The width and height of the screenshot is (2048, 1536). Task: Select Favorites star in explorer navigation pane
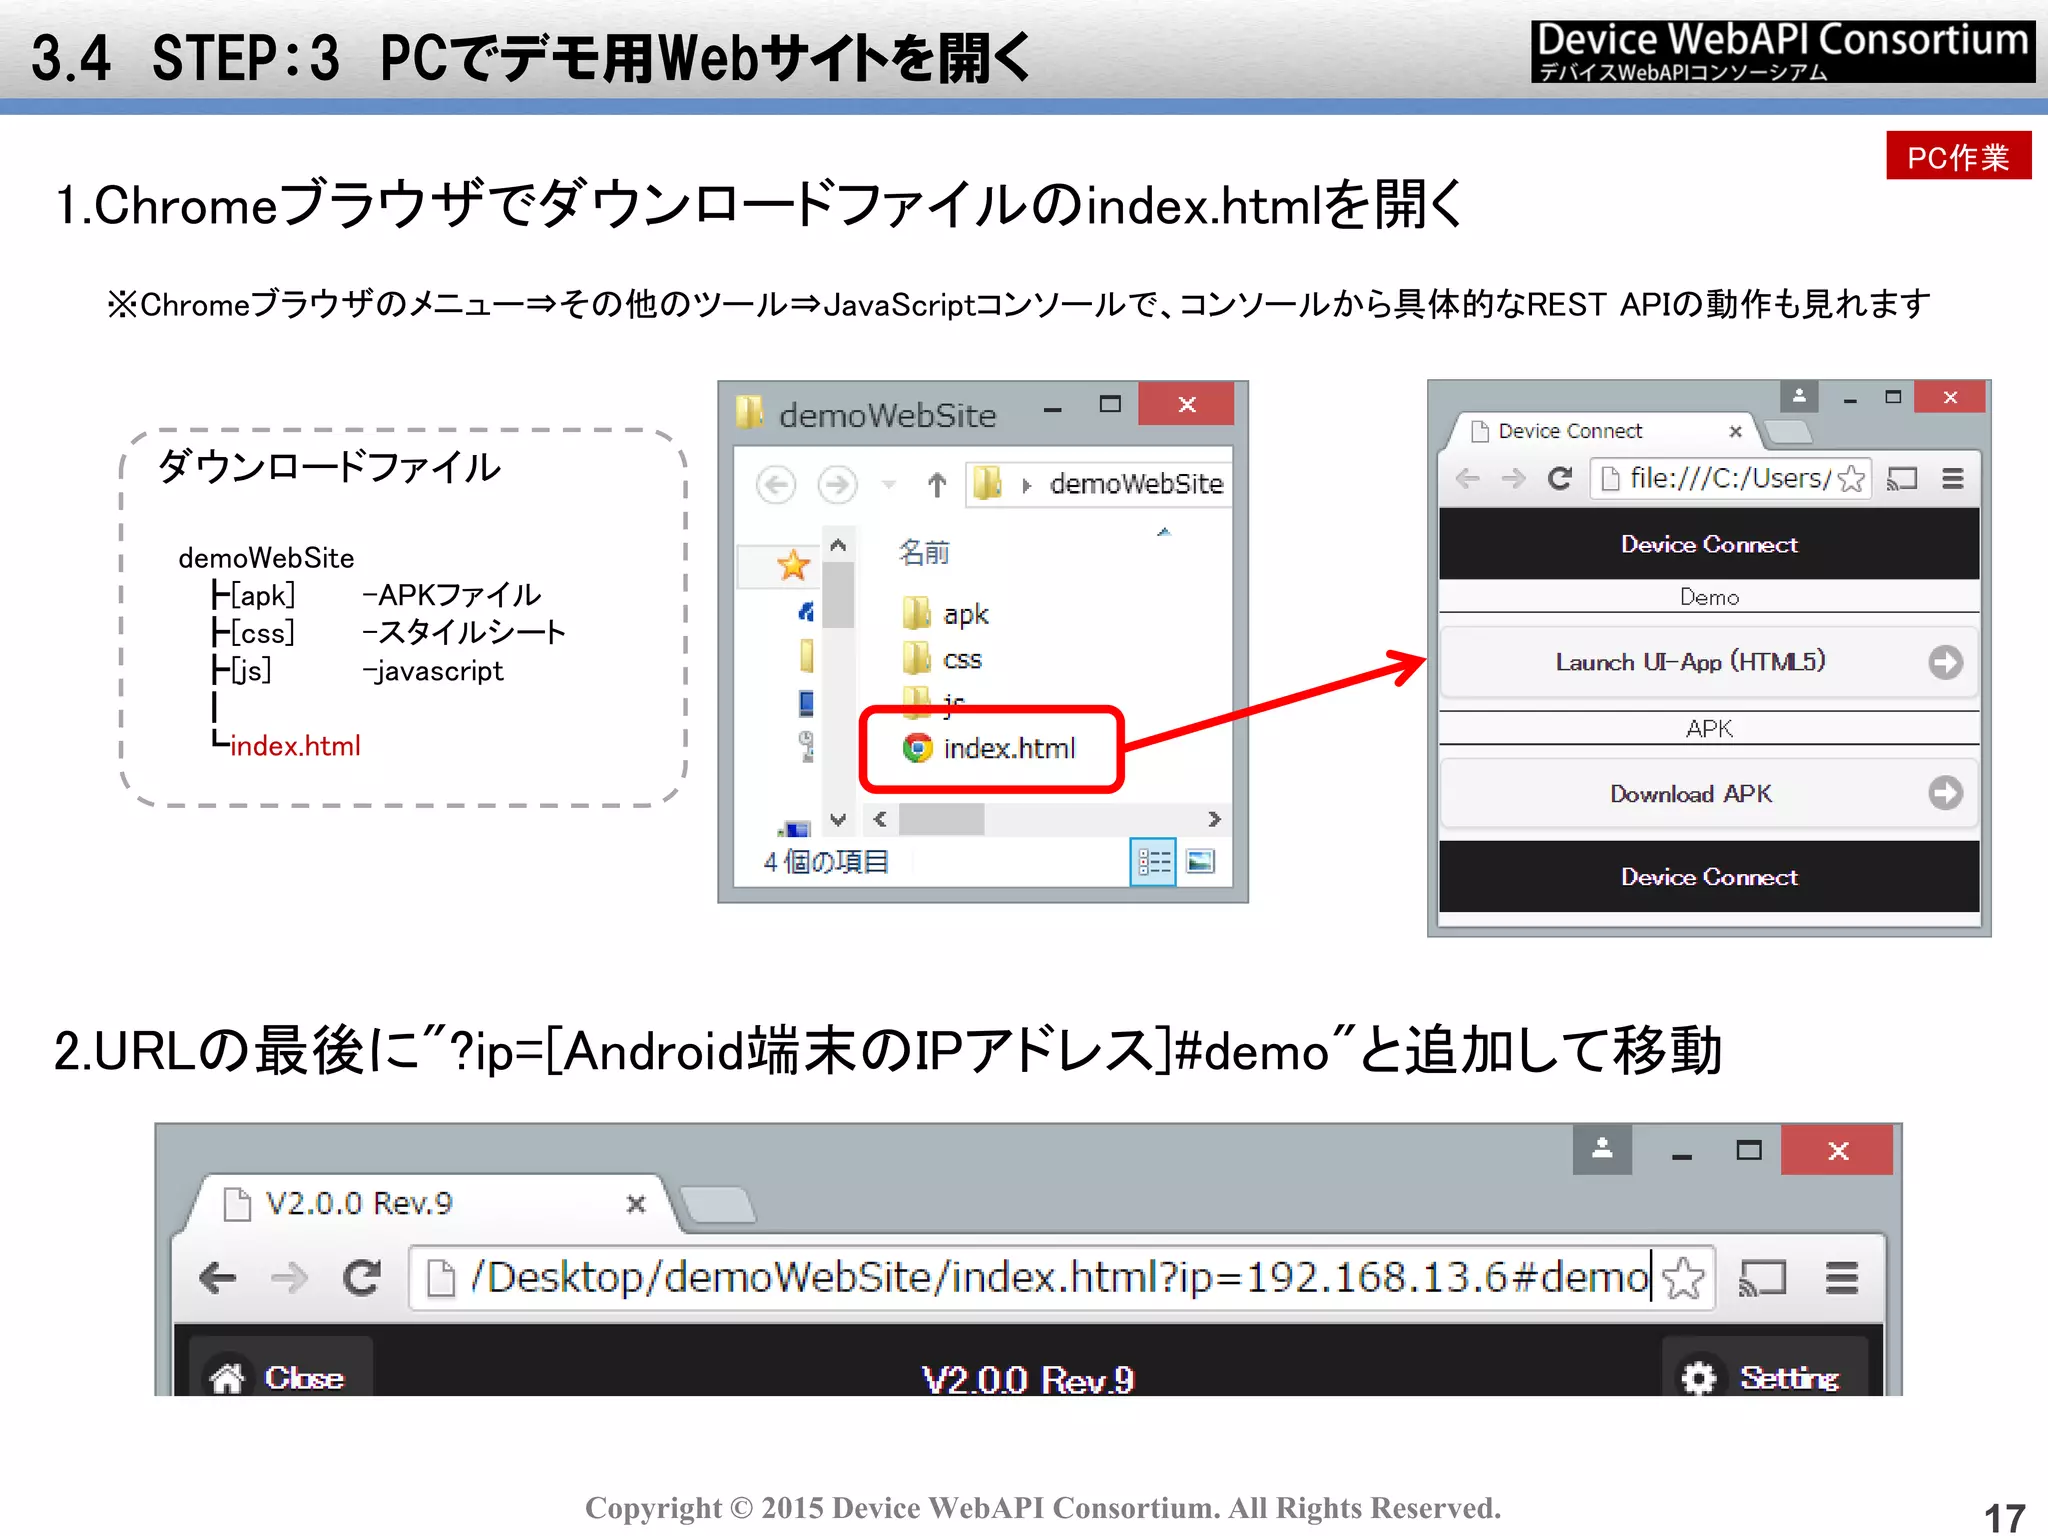(x=793, y=565)
